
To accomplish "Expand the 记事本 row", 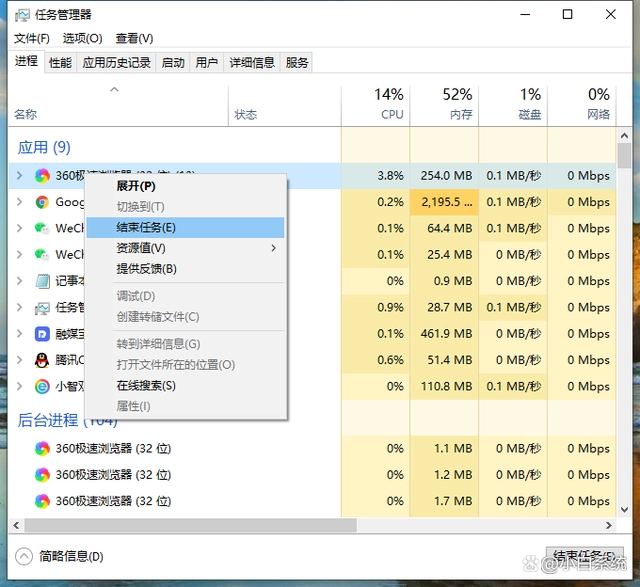I will tap(19, 280).
